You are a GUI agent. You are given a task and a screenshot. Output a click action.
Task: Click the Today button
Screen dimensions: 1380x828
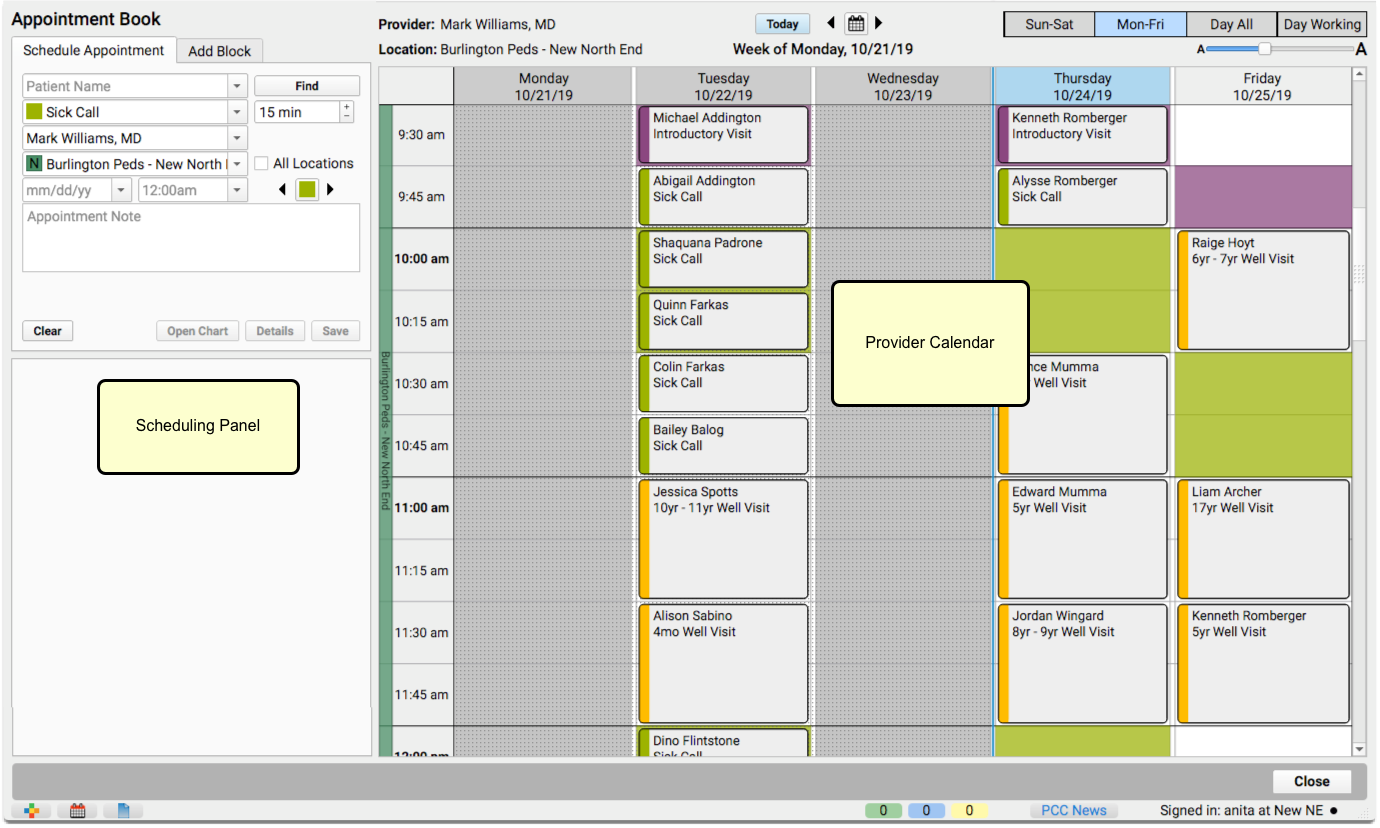coord(783,24)
